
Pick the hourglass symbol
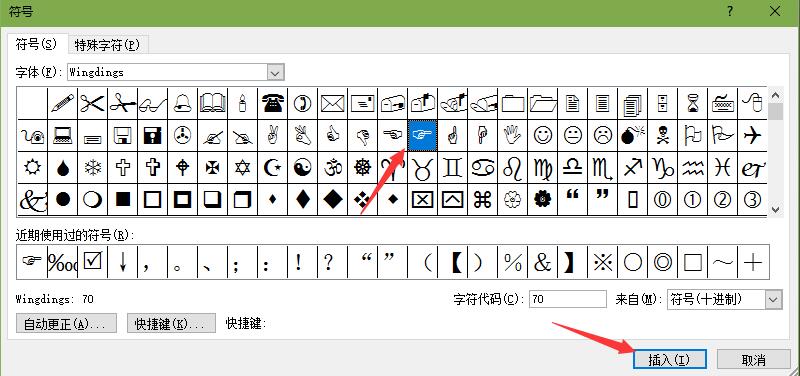[693, 104]
